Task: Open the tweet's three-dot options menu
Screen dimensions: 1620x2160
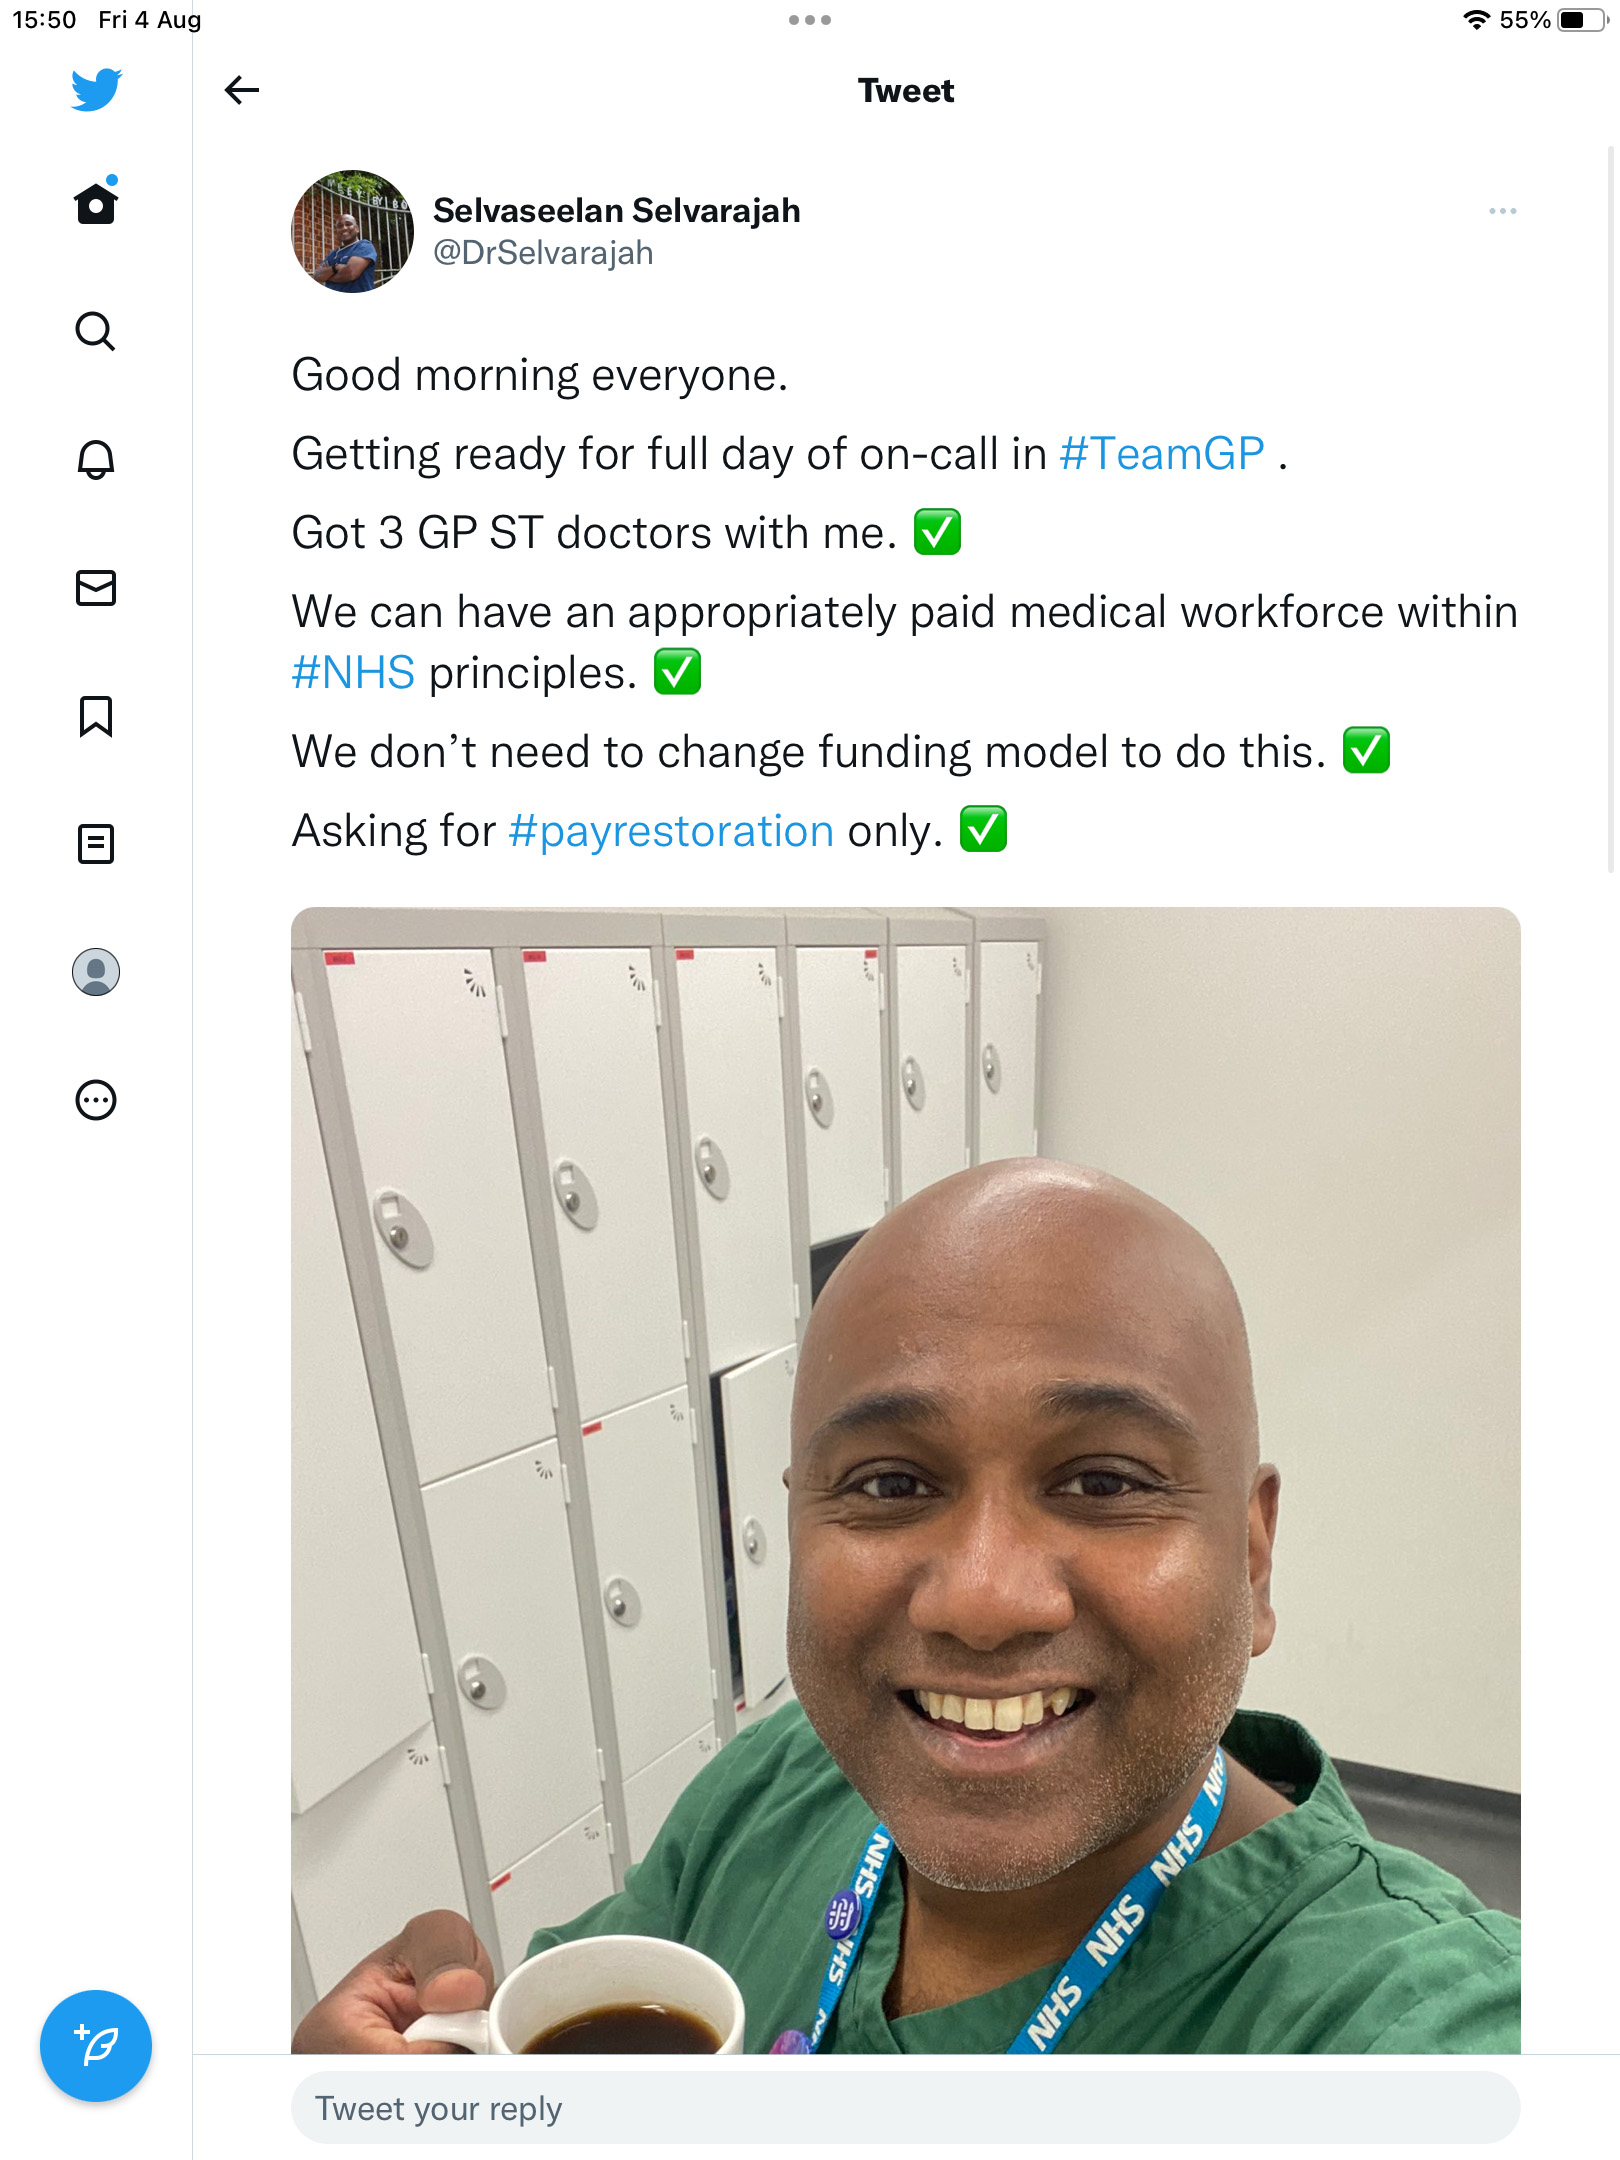Action: point(1502,211)
